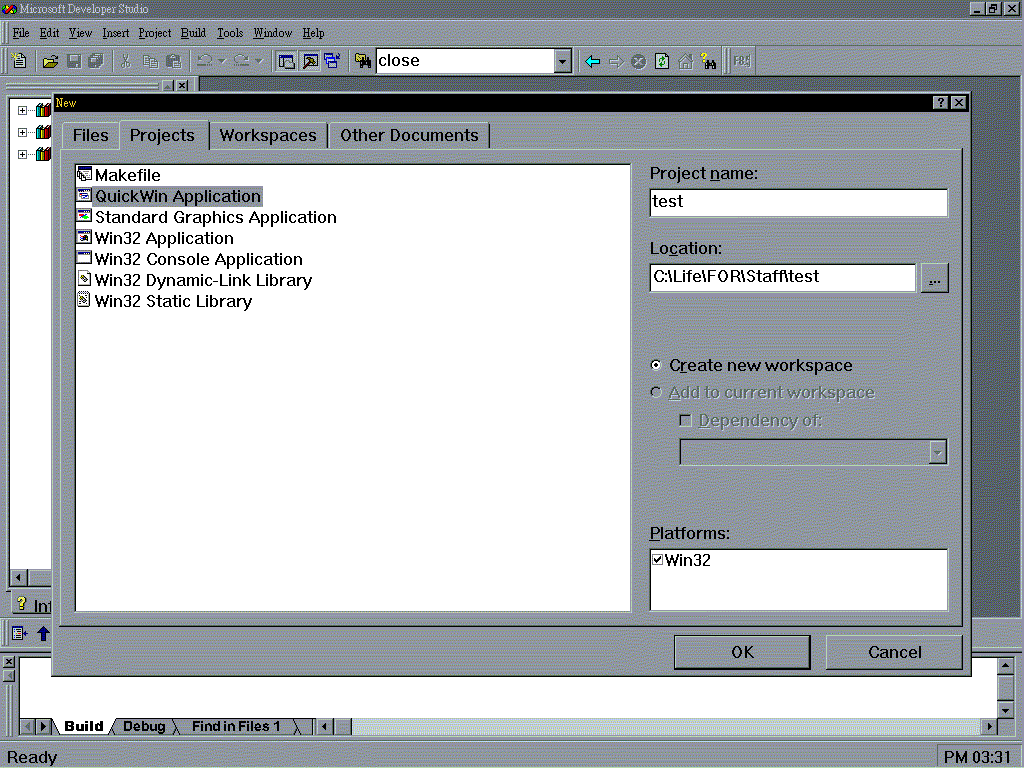Expand the bottom book node in workspace tree
Image resolution: width=1024 pixels, height=768 pixels.
22,155
